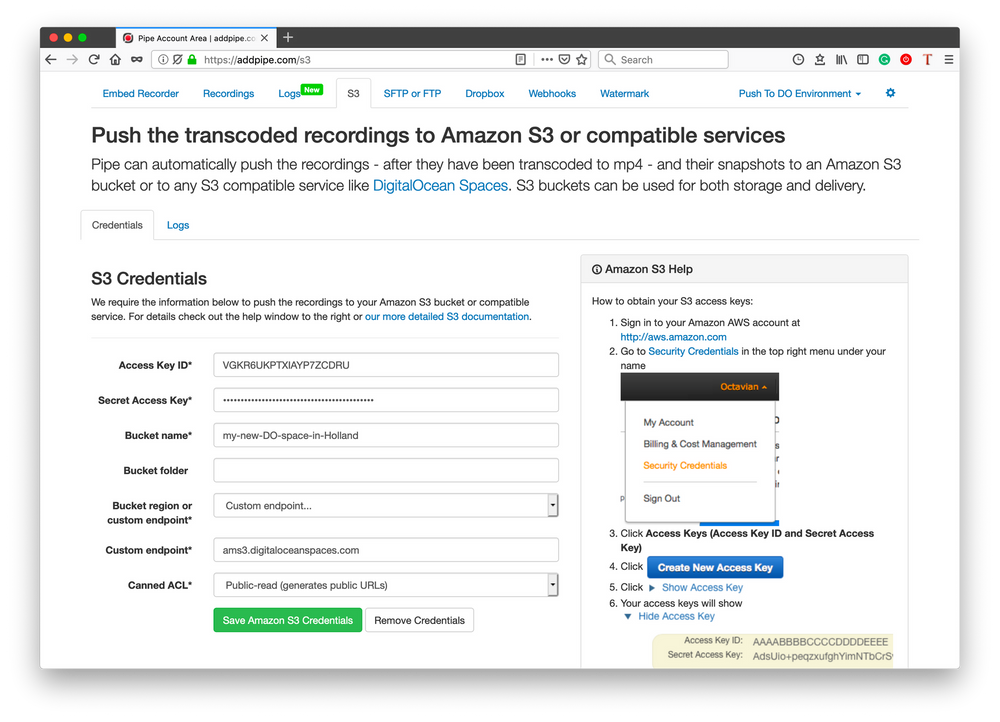Open the Logs sub-tab below the description

[x=178, y=225]
